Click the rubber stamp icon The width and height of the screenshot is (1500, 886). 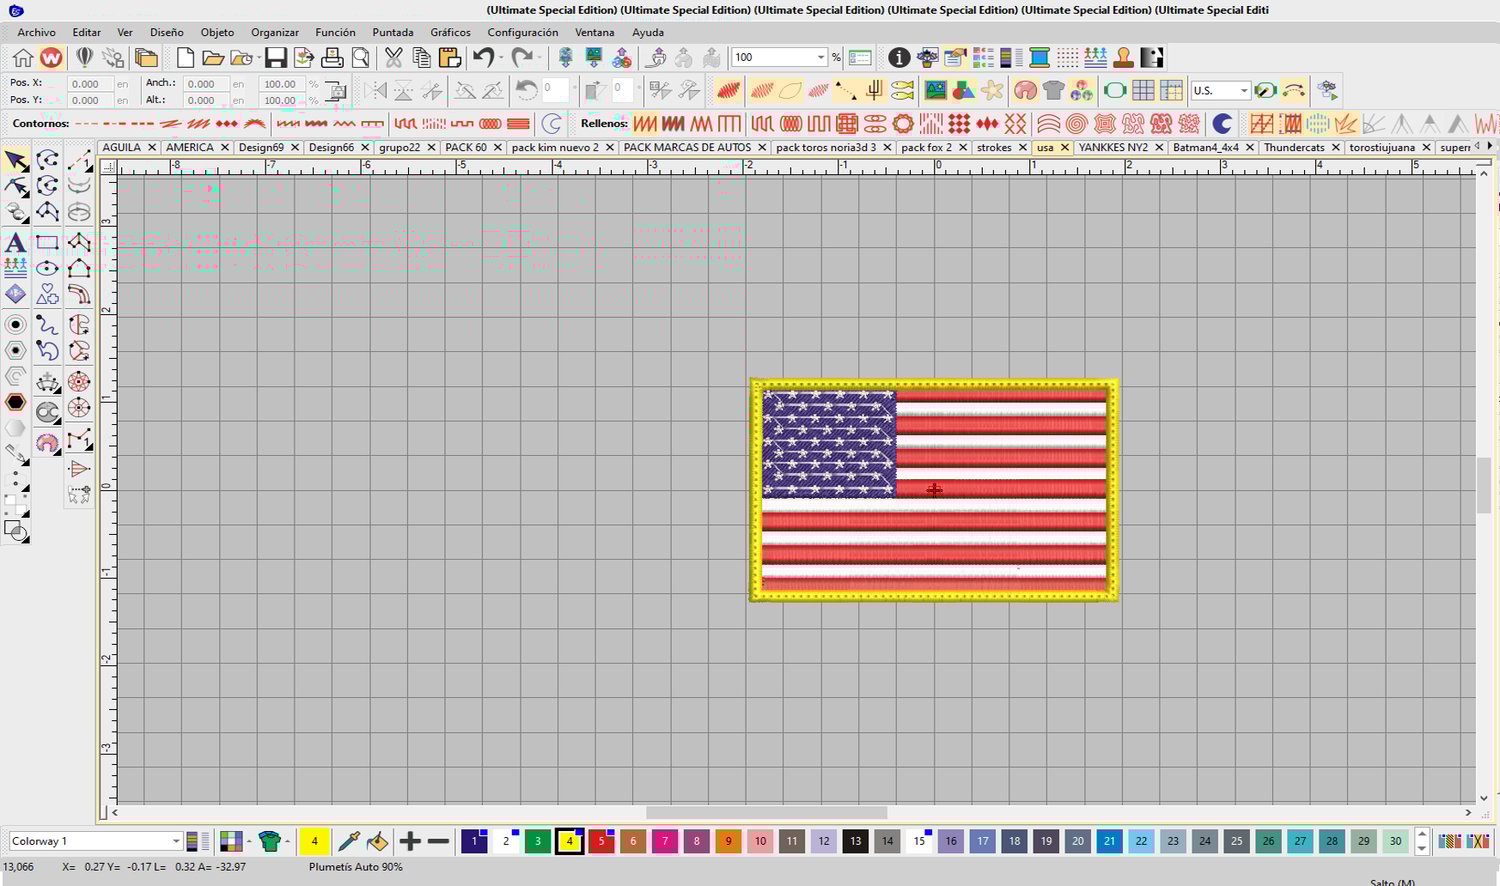click(x=1123, y=58)
